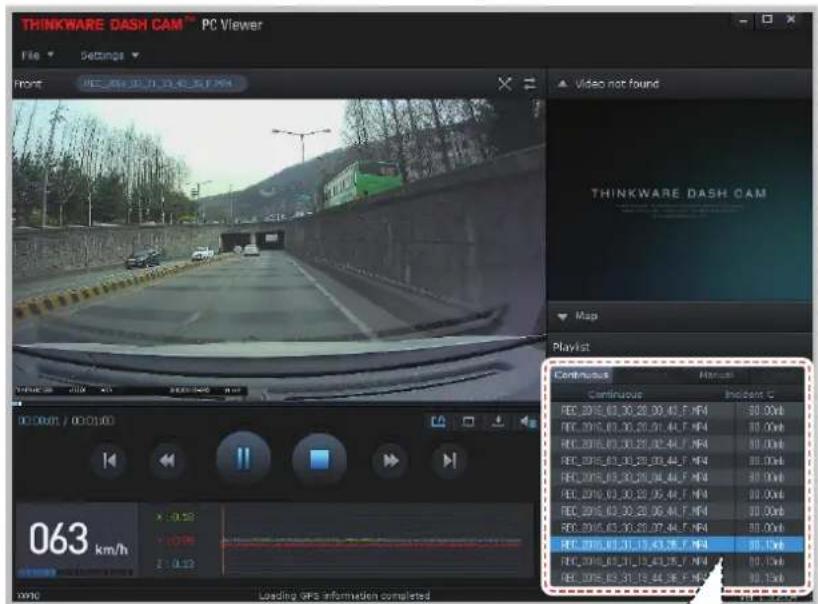818x604 pixels.
Task: Click 'Loading GPS information completed' status text
Action: [344, 596]
